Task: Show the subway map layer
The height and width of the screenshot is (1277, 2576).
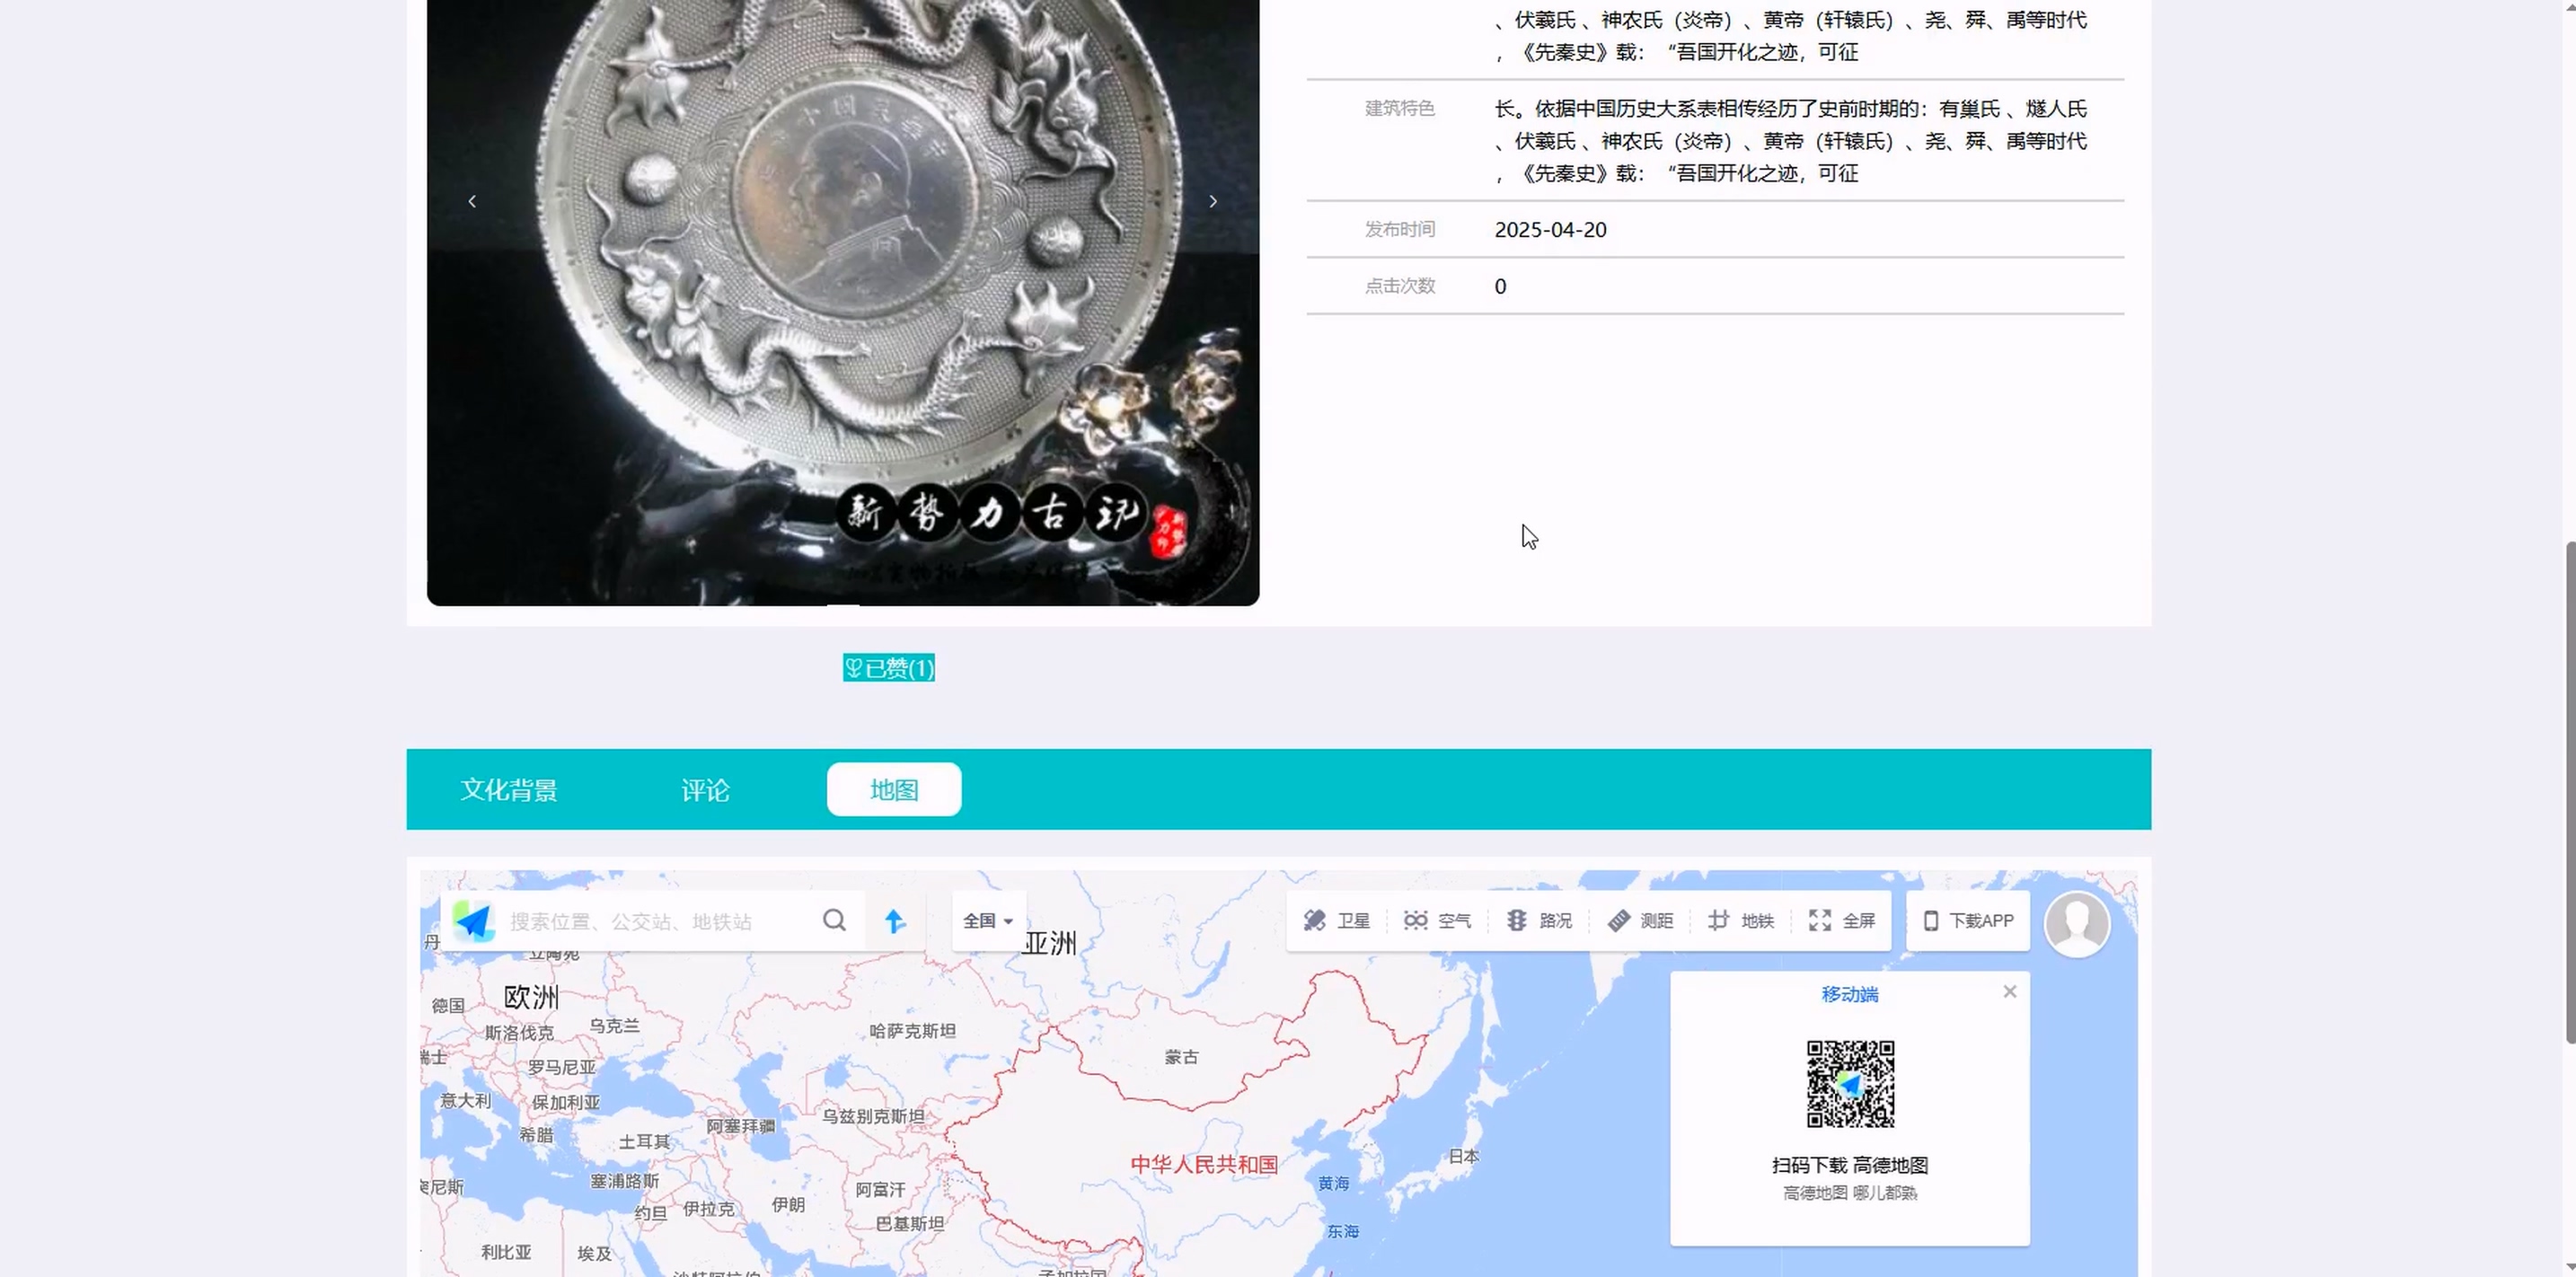Action: [1741, 921]
